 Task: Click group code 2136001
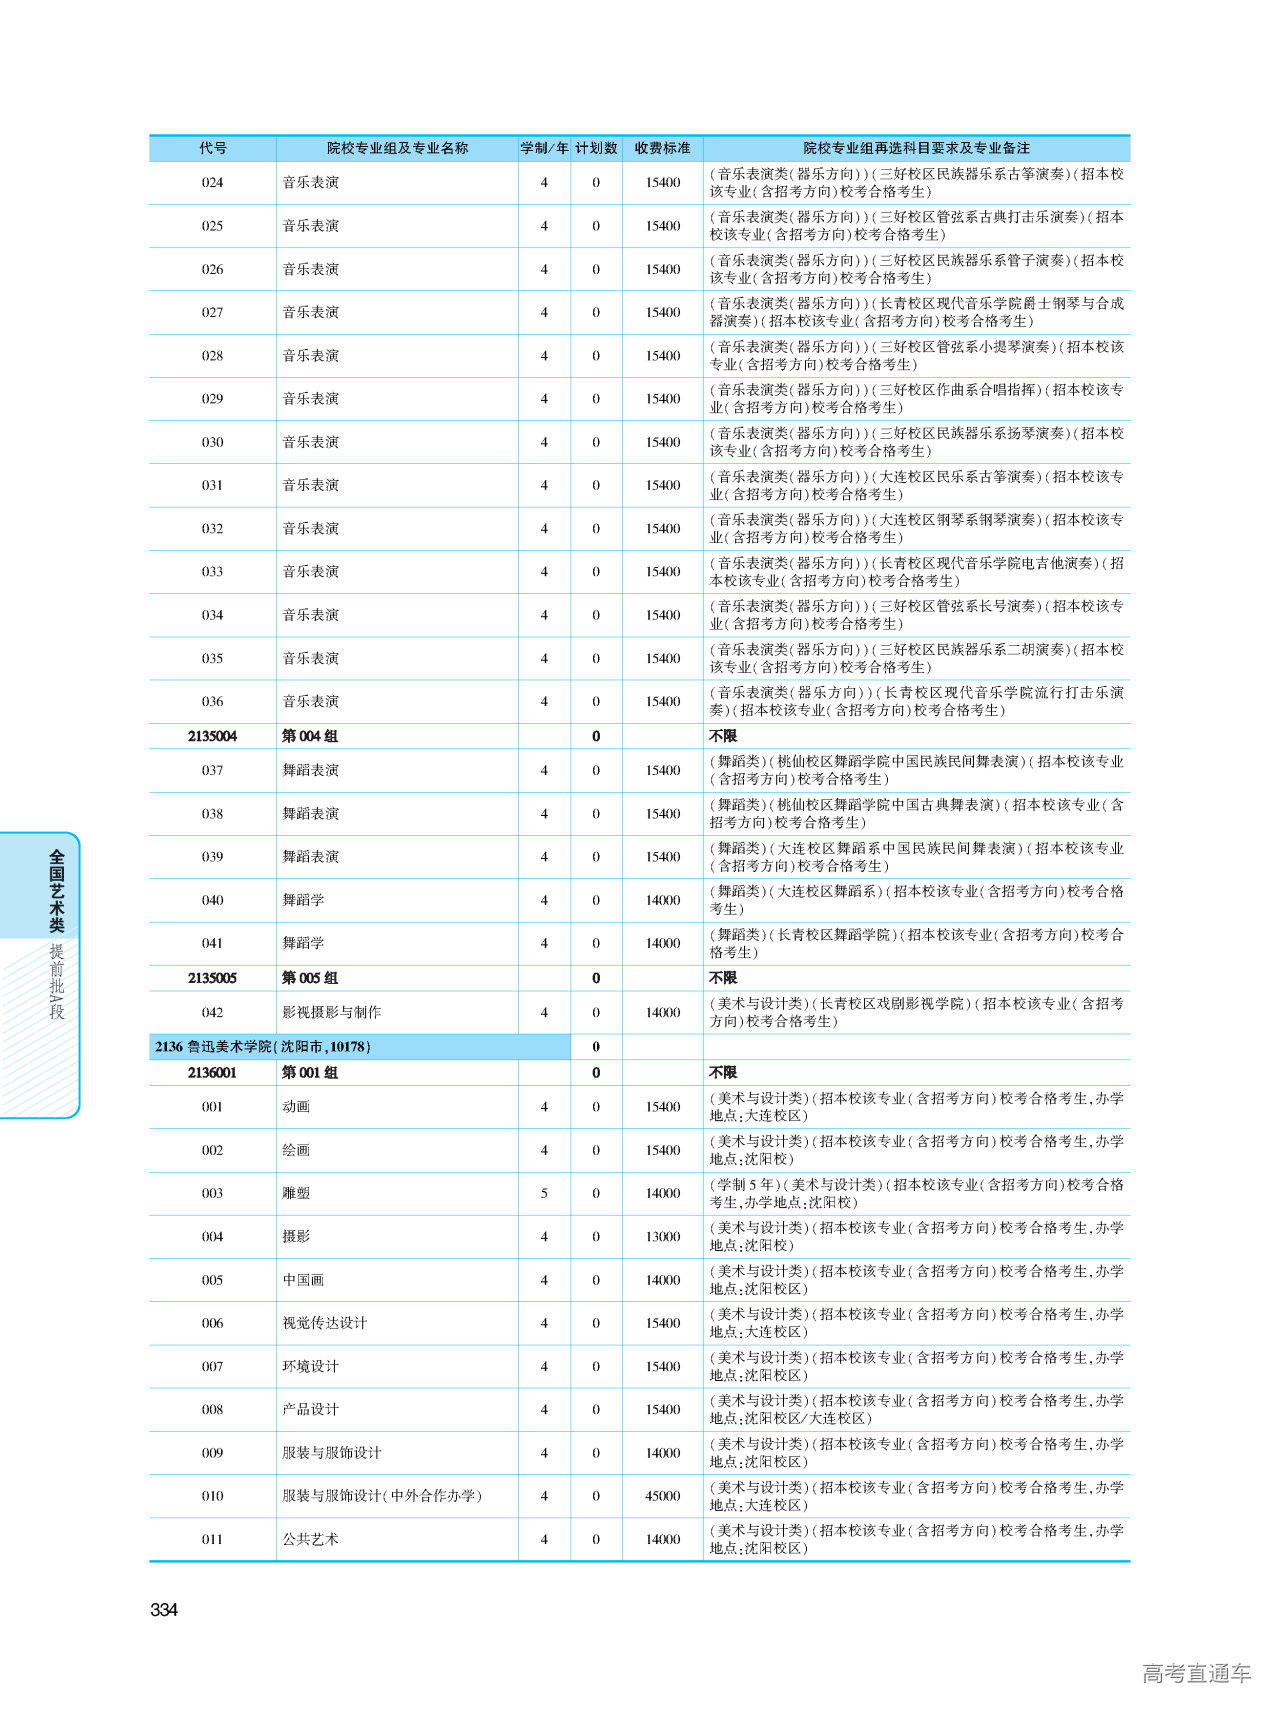(x=212, y=1072)
